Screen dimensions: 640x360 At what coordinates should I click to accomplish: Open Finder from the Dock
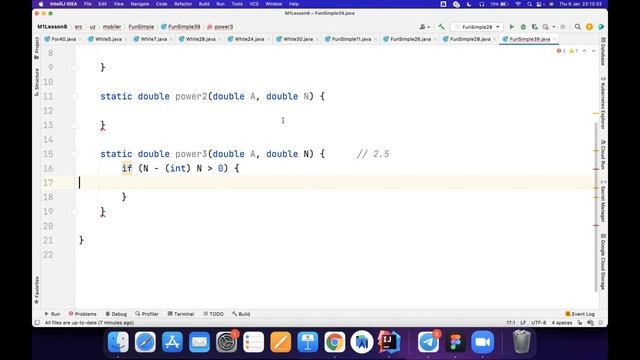(x=118, y=342)
